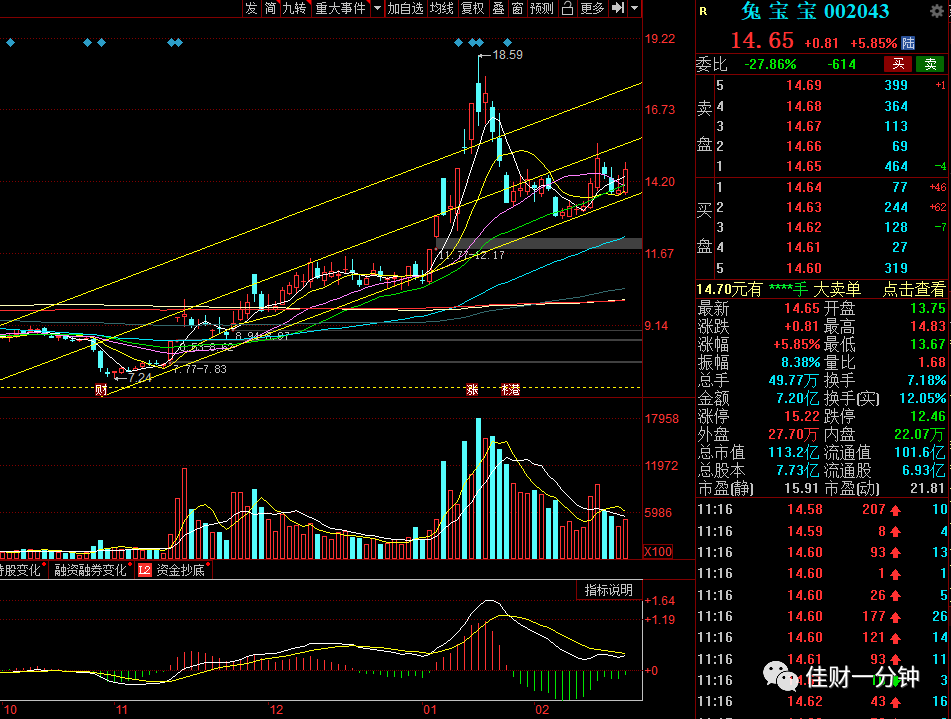Open the settings gear beside stock name

937,11
